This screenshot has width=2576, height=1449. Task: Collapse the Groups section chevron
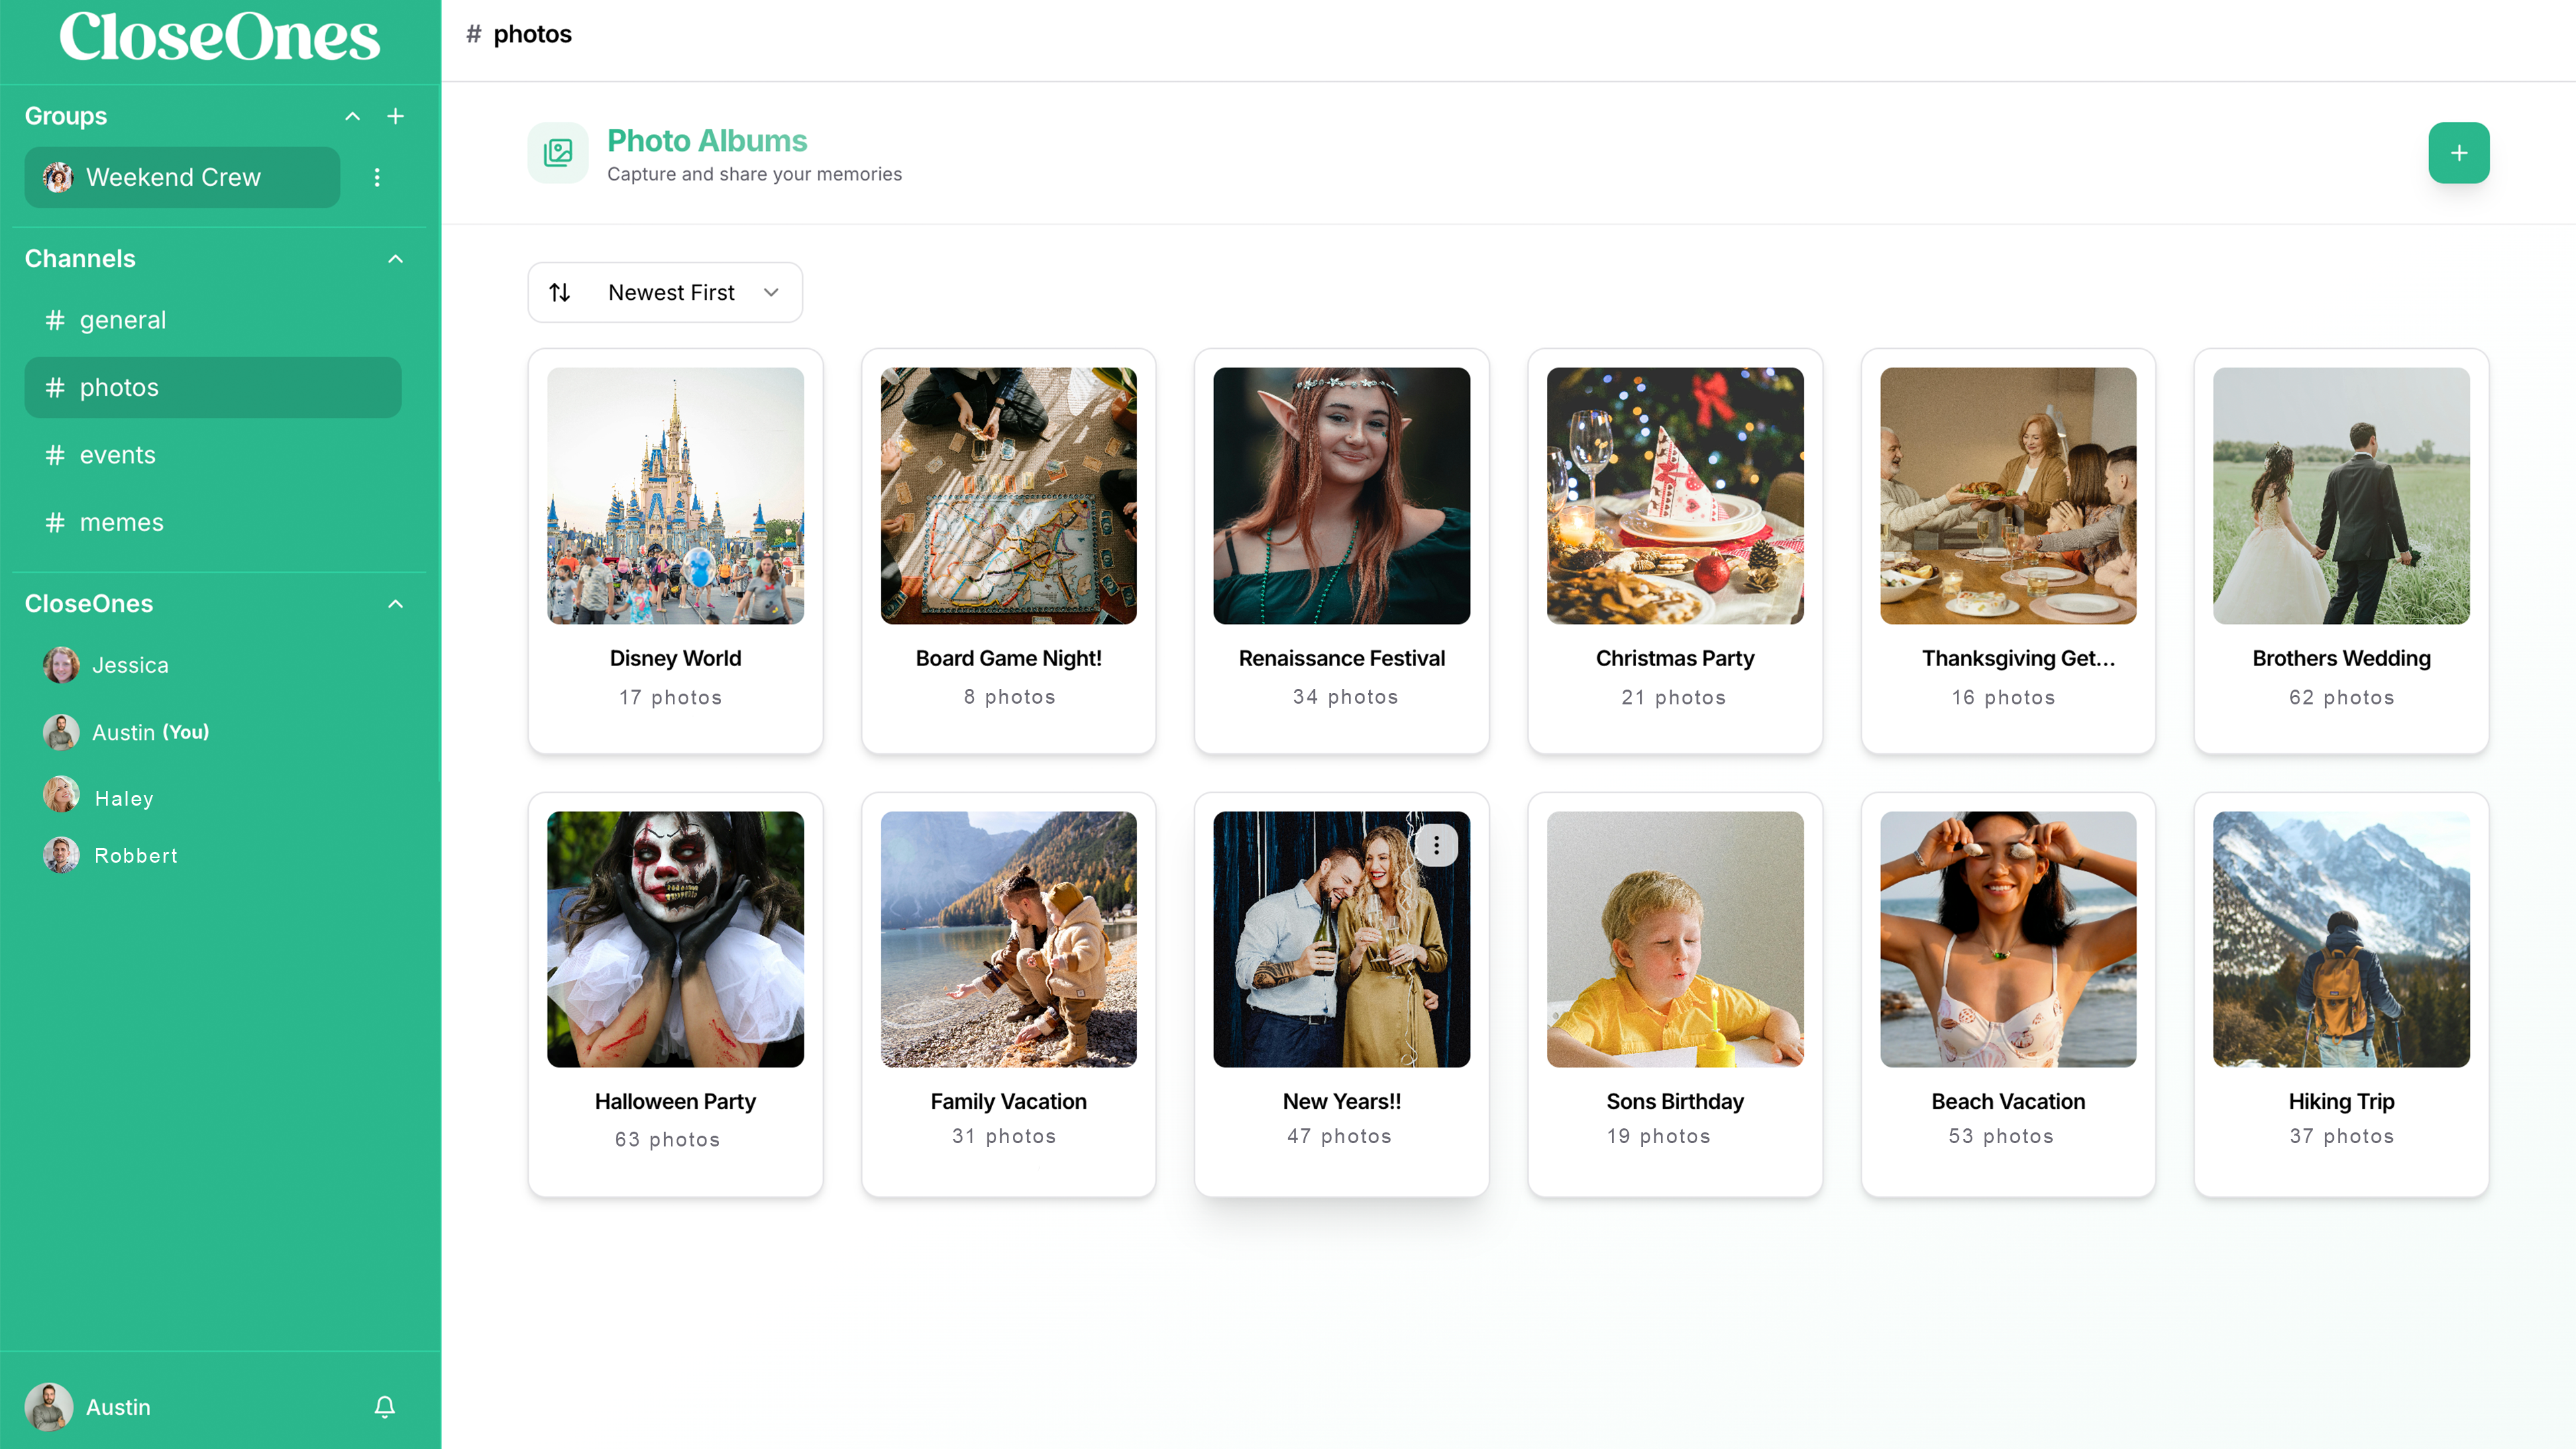pyautogui.click(x=352, y=116)
